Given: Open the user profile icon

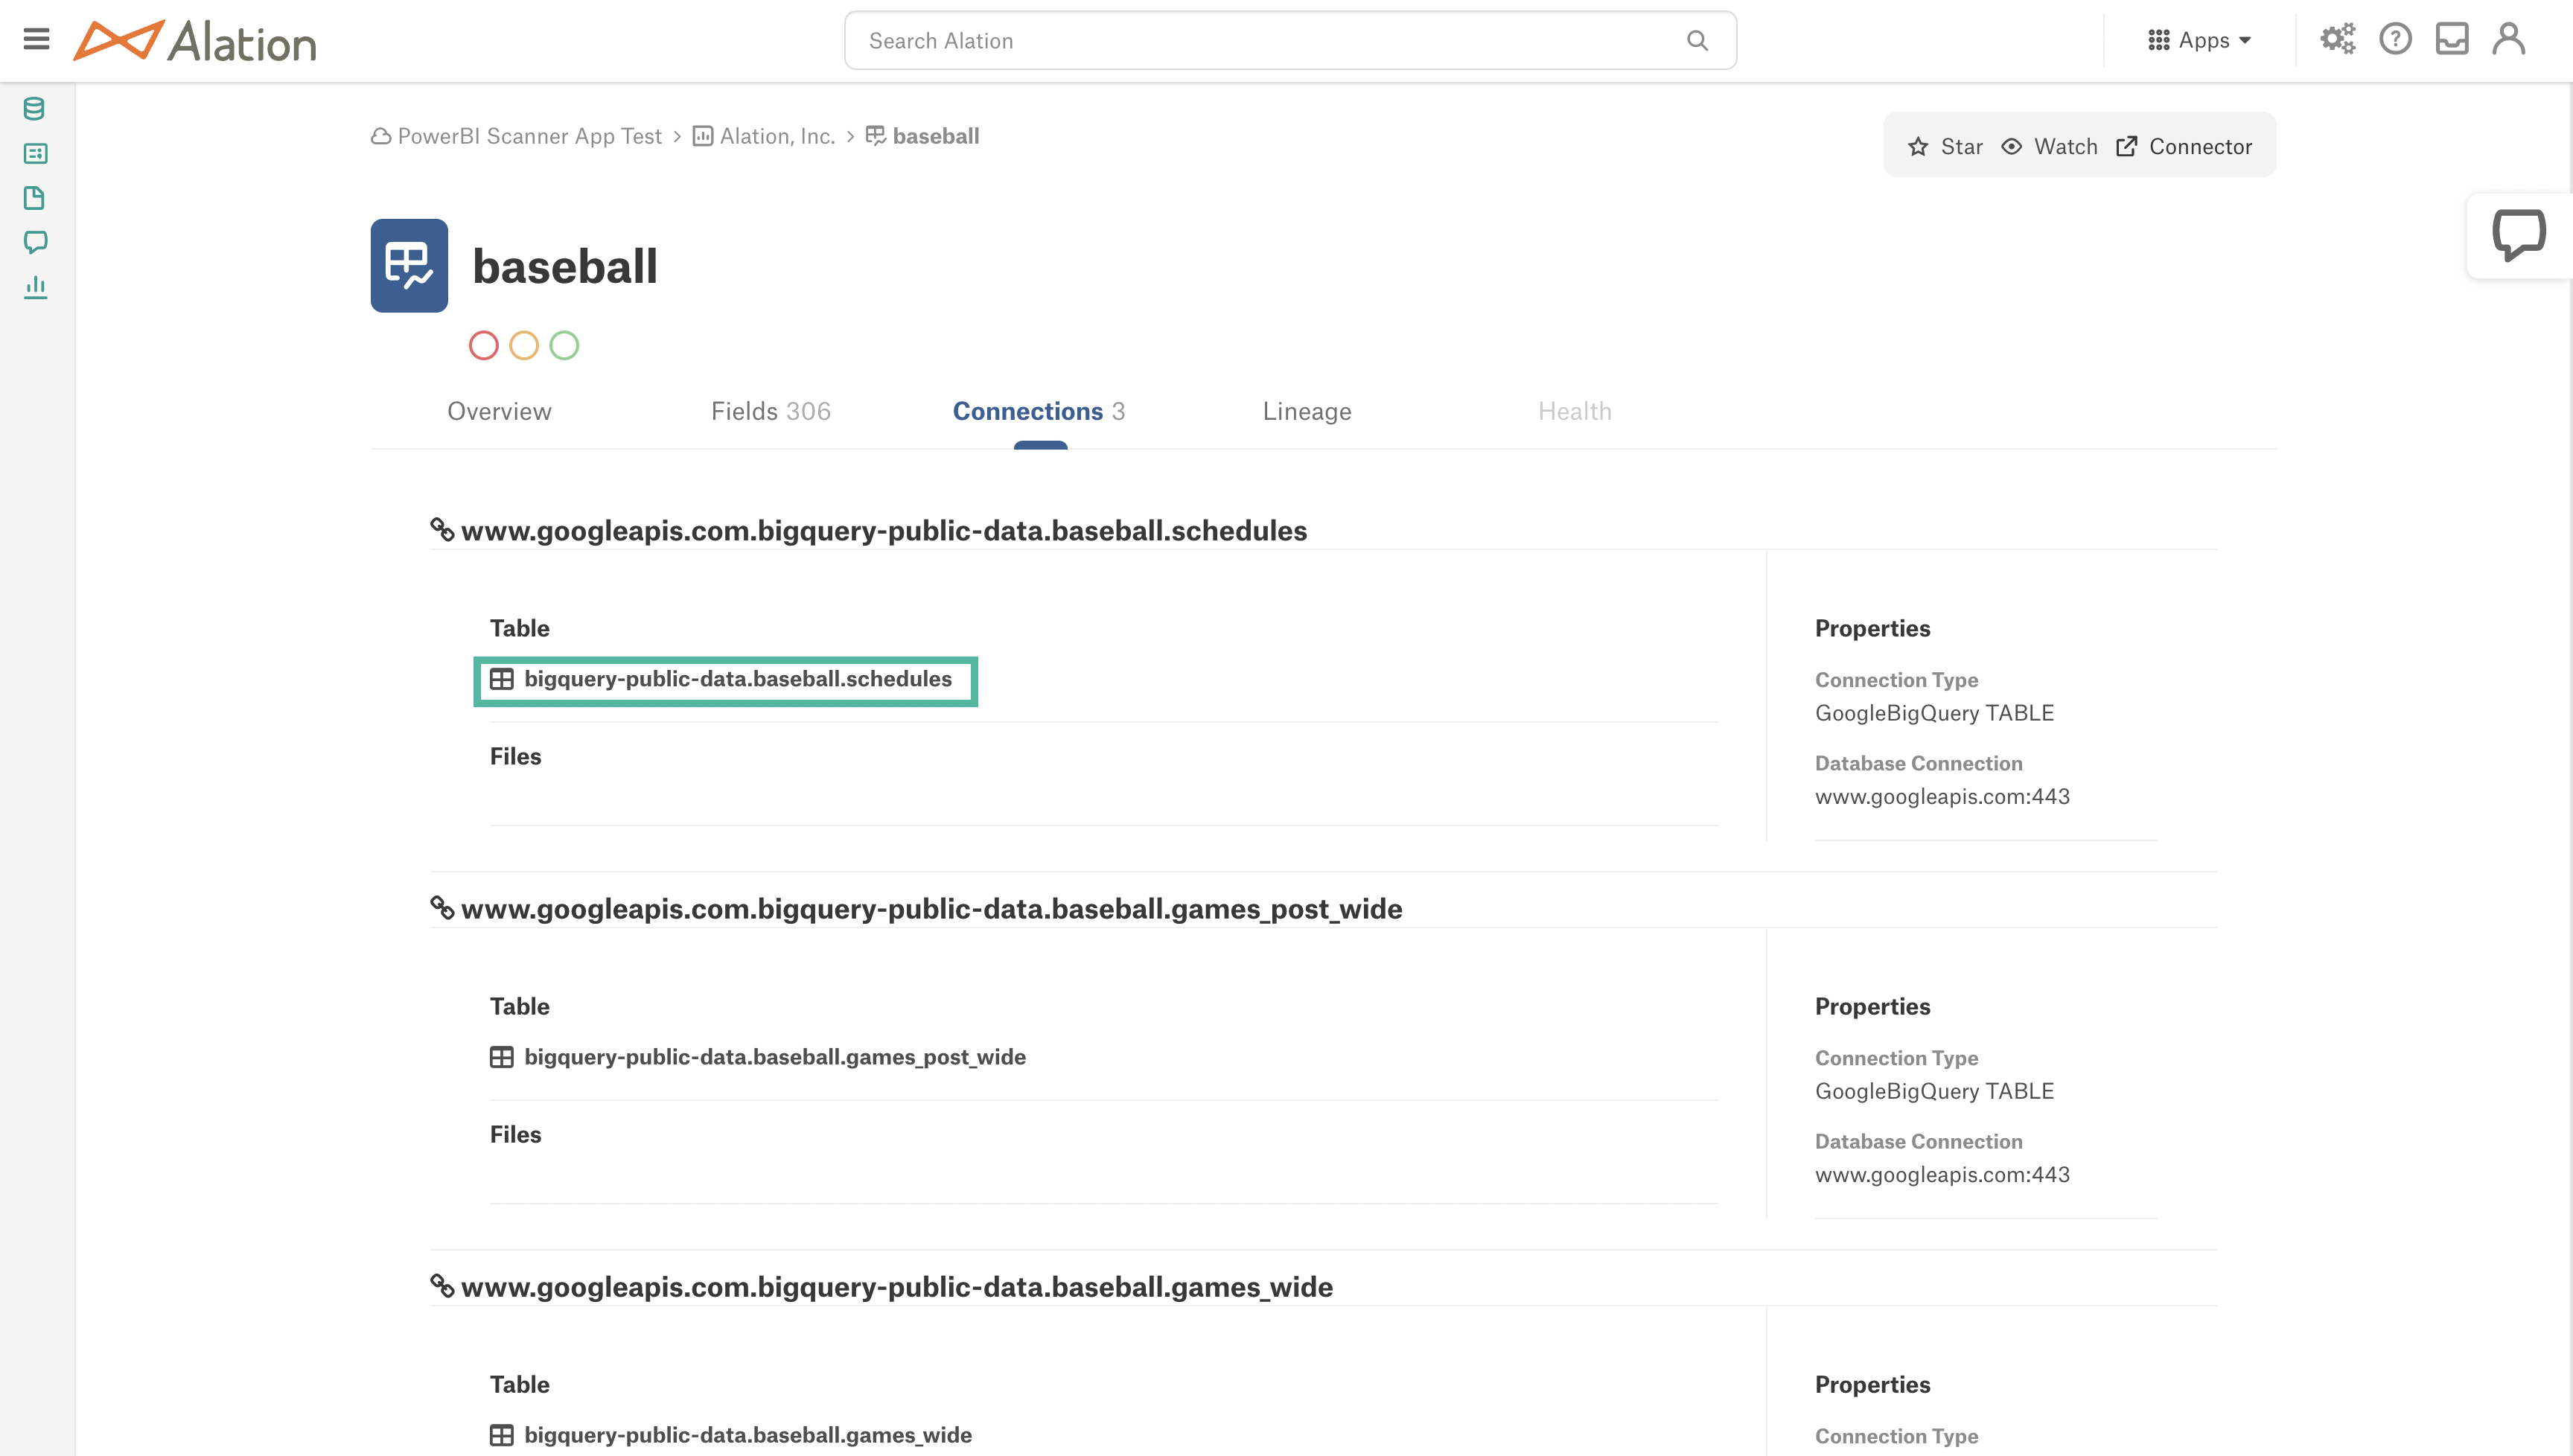Looking at the screenshot, I should click(x=2509, y=39).
